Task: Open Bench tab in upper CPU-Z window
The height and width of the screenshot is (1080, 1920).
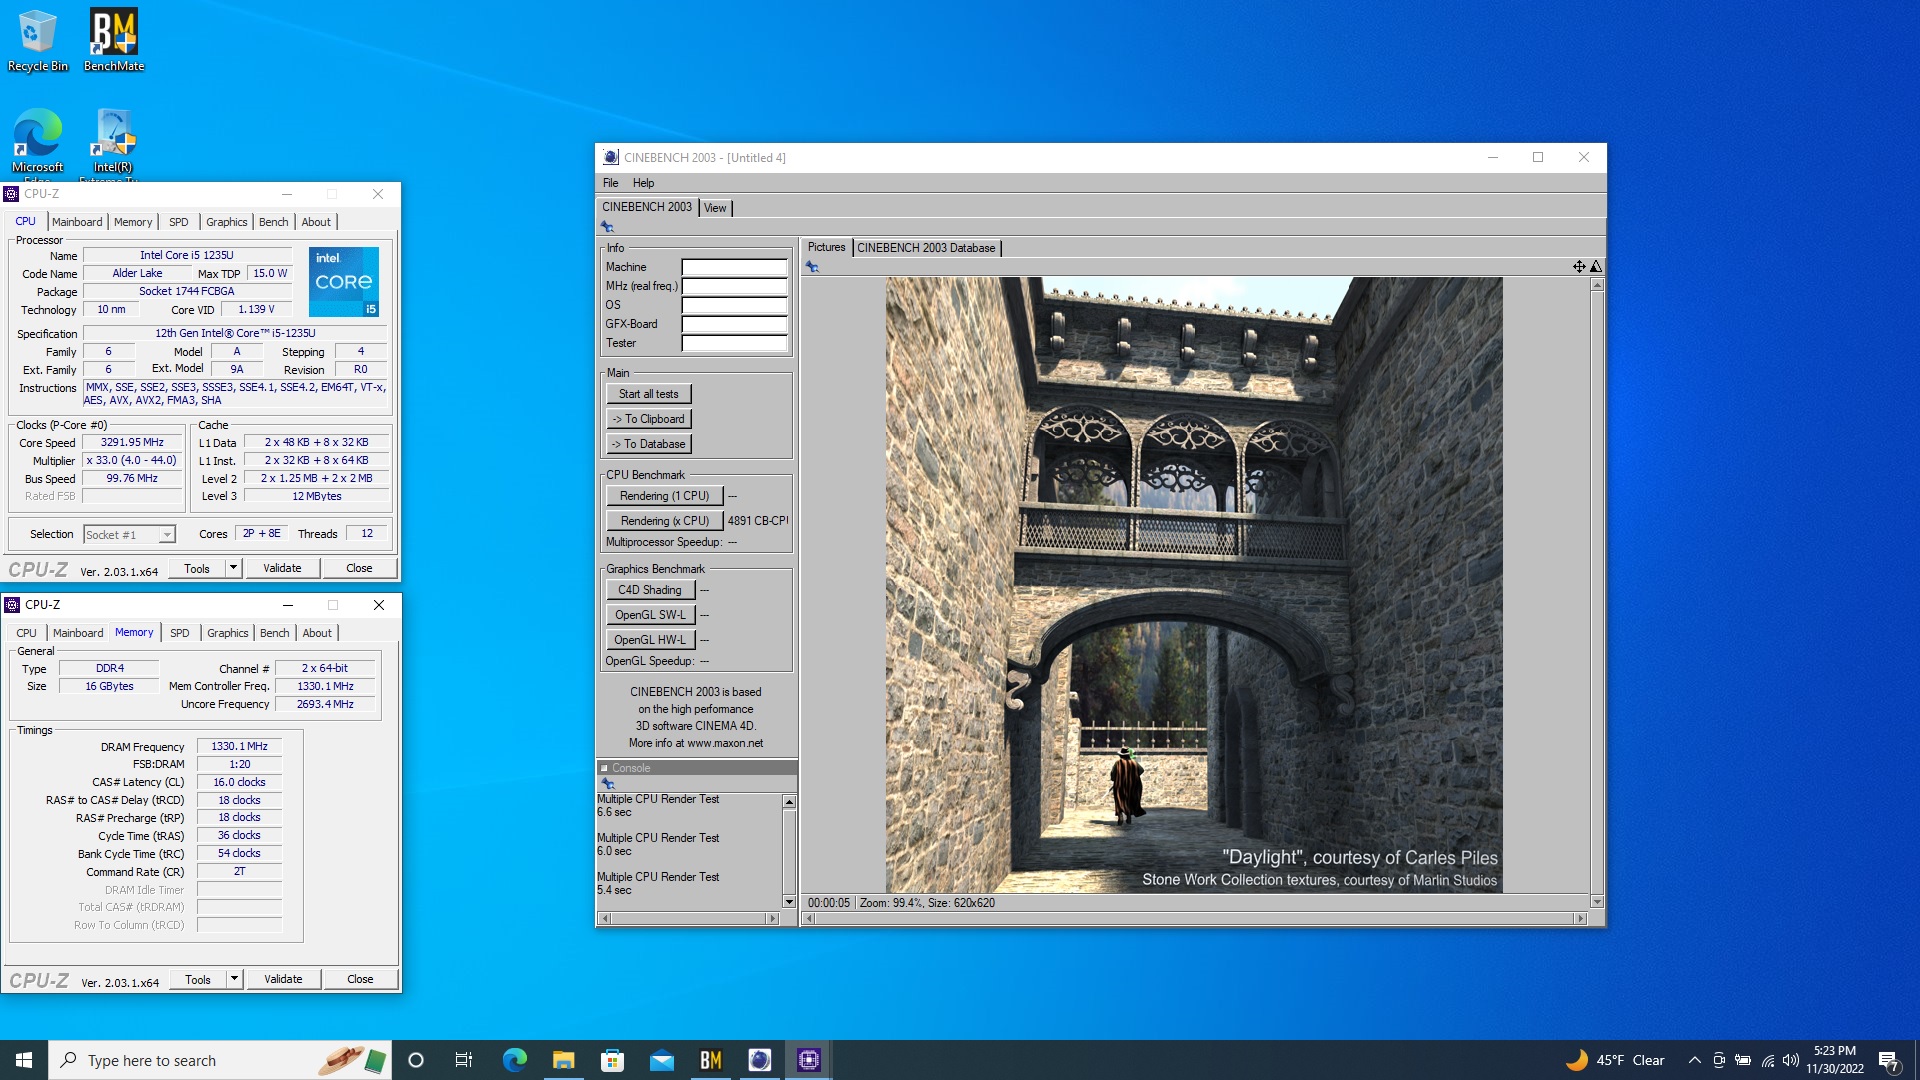Action: tap(273, 222)
